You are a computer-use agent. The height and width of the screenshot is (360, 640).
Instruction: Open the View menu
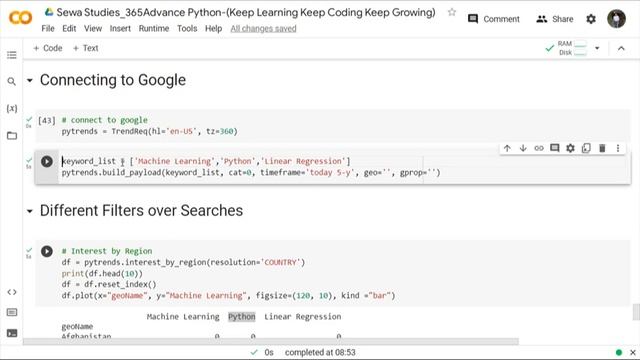pyautogui.click(x=93, y=29)
